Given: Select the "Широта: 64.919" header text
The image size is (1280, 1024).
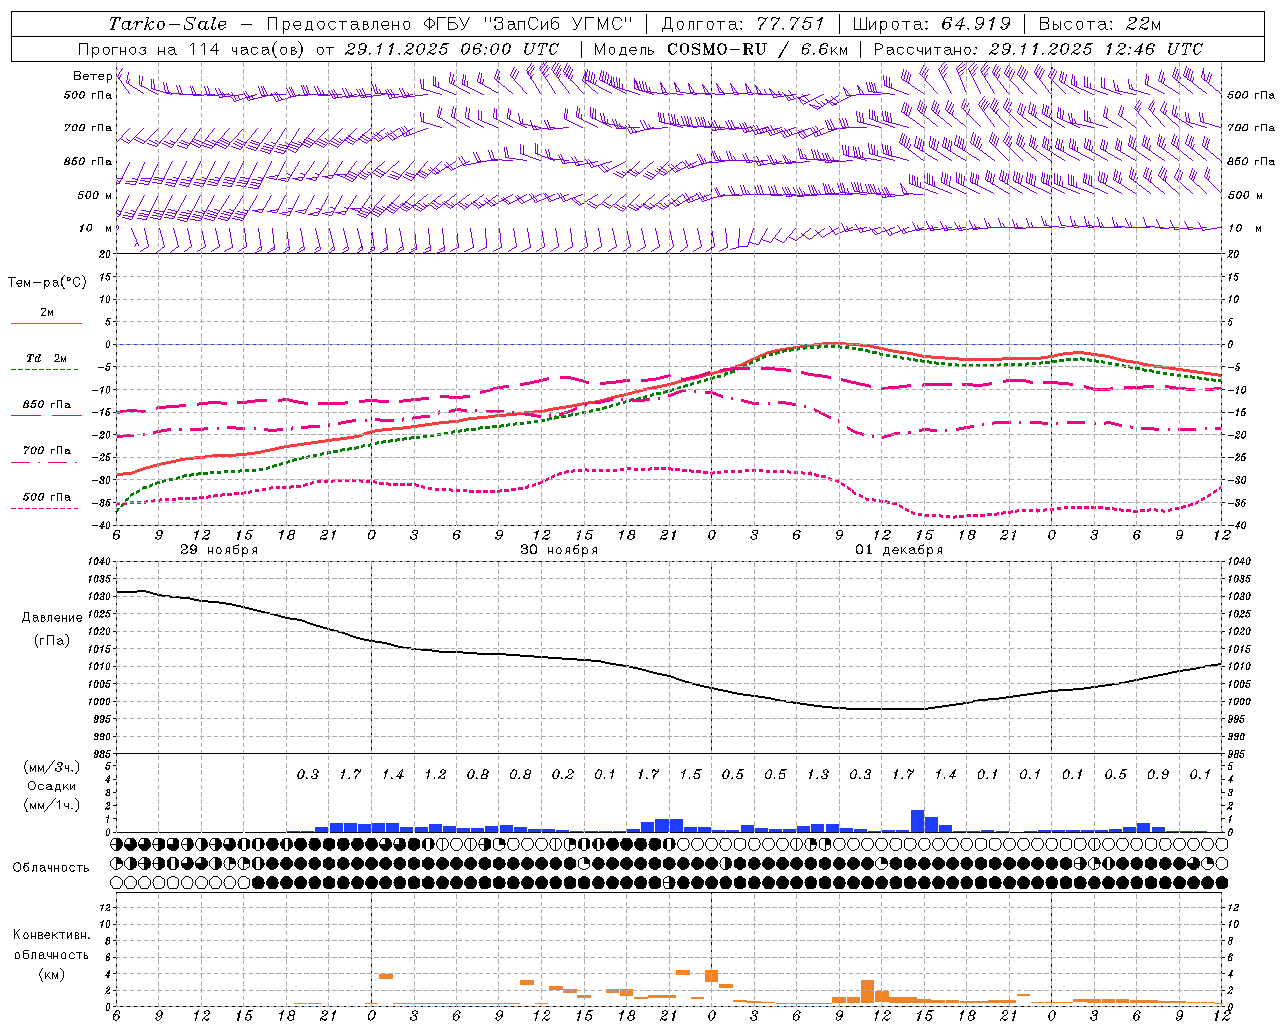Looking at the screenshot, I should click(x=932, y=24).
